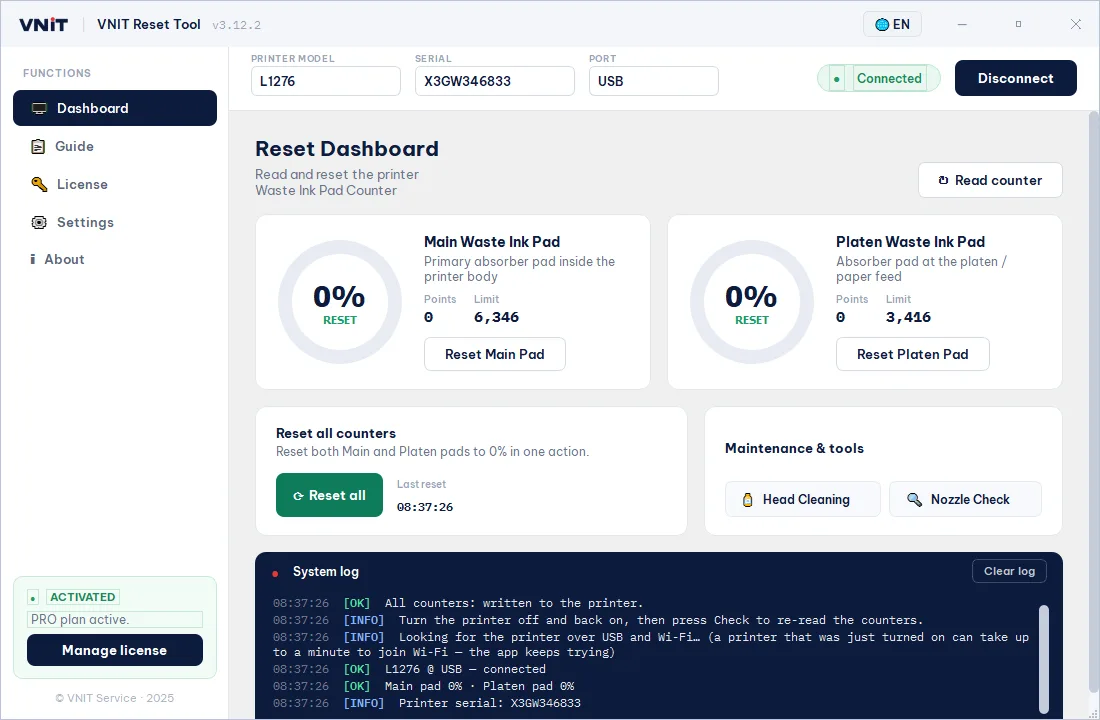Click the Head Cleaning bottle icon
The width and height of the screenshot is (1100, 720).
click(747, 500)
